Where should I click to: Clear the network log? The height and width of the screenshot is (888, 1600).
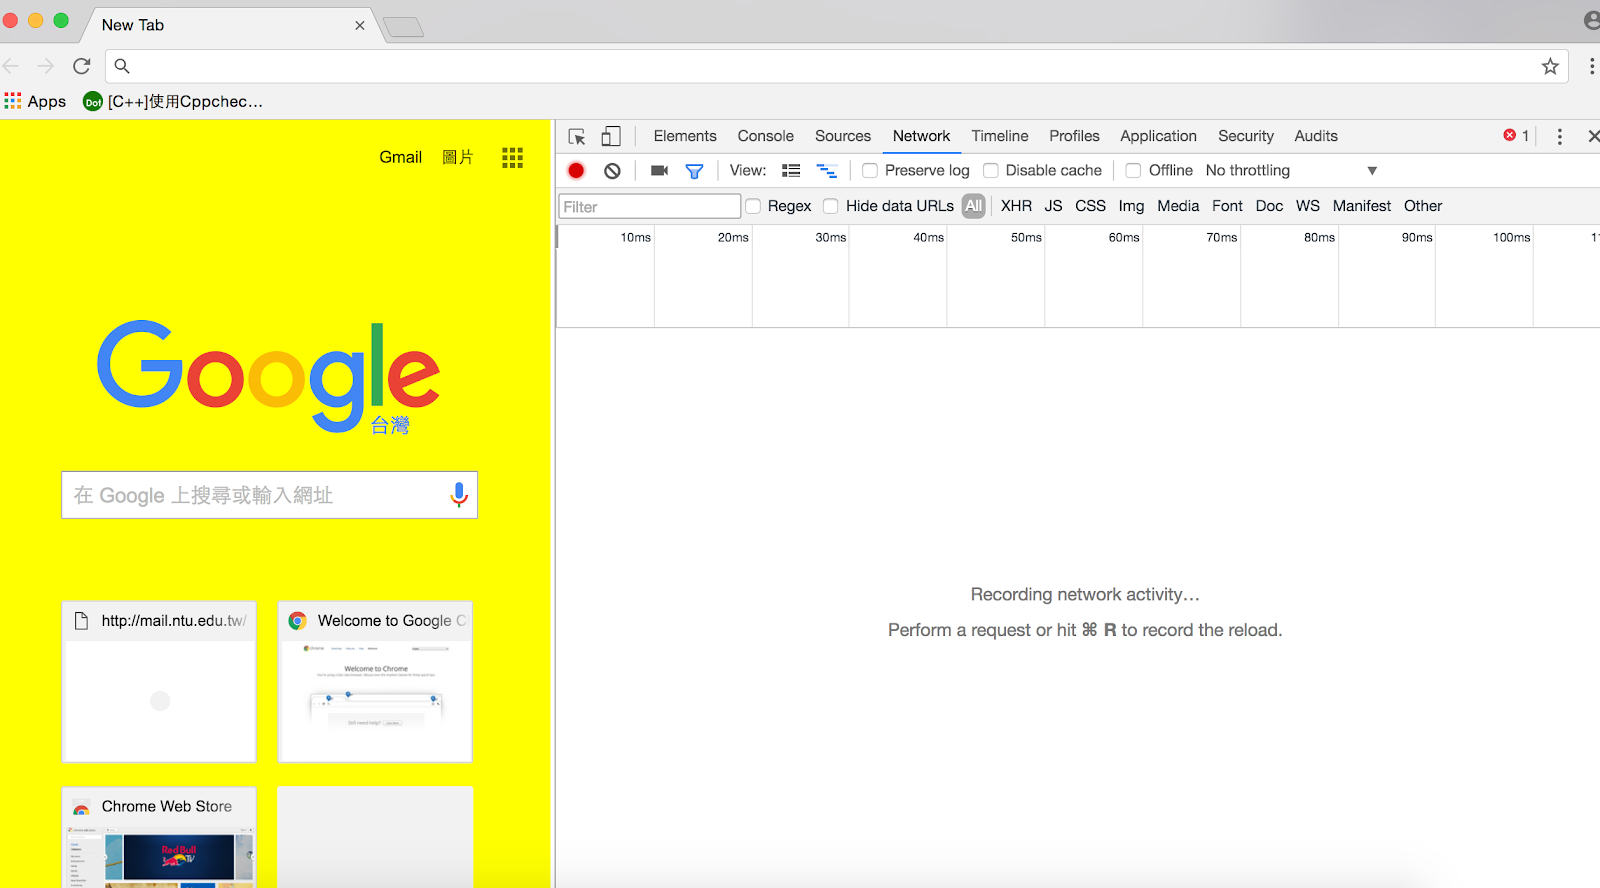[612, 171]
